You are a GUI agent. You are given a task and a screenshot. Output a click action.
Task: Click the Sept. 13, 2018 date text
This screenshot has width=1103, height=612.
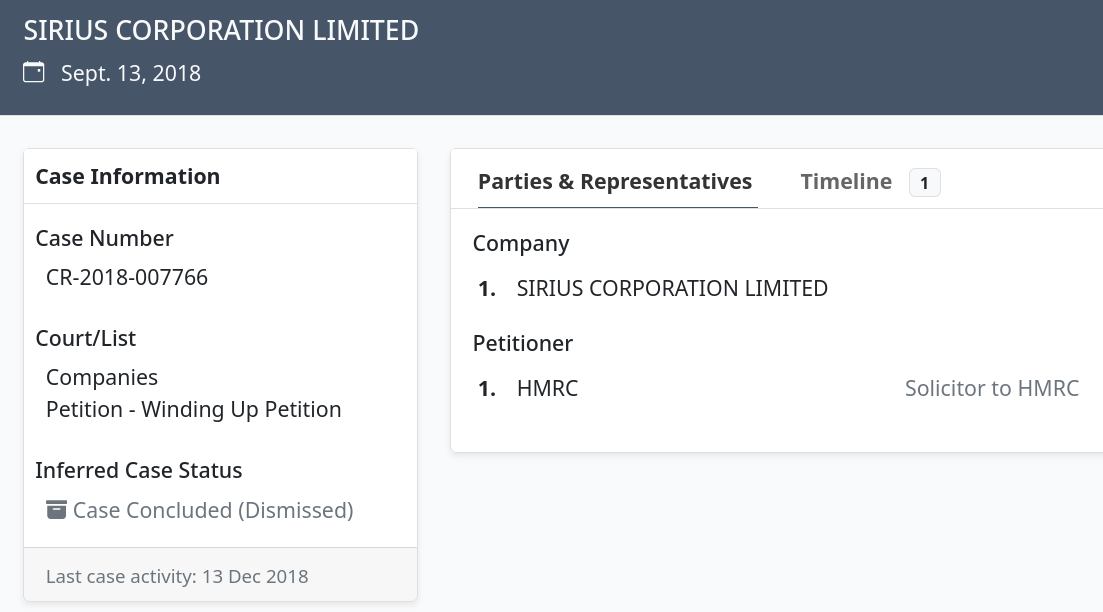click(x=131, y=73)
